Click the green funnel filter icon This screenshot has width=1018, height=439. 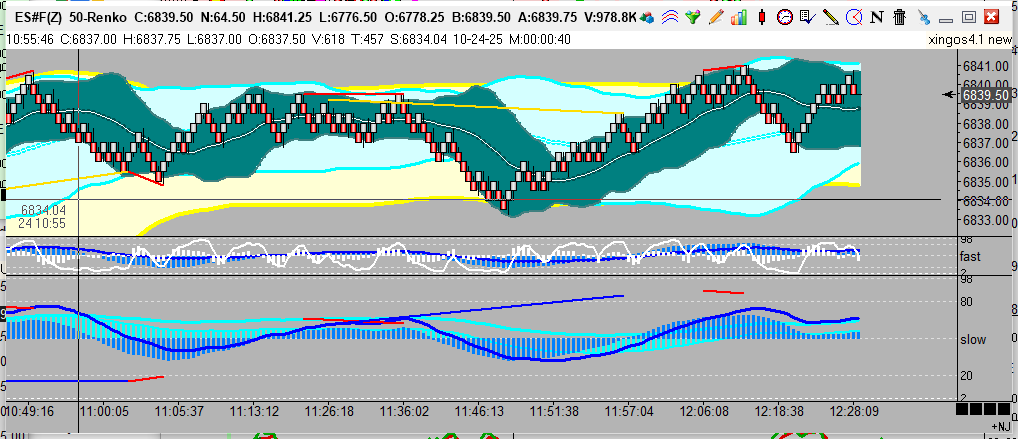(693, 17)
